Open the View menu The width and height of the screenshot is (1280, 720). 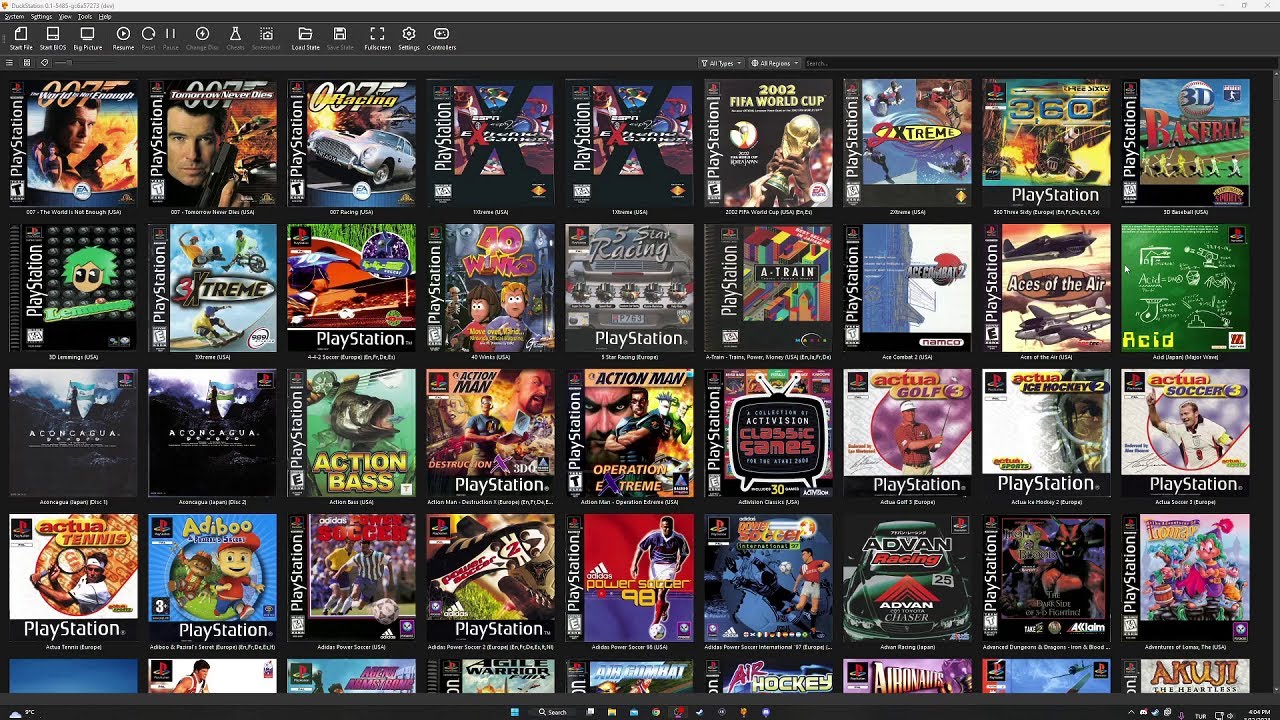[x=65, y=17]
